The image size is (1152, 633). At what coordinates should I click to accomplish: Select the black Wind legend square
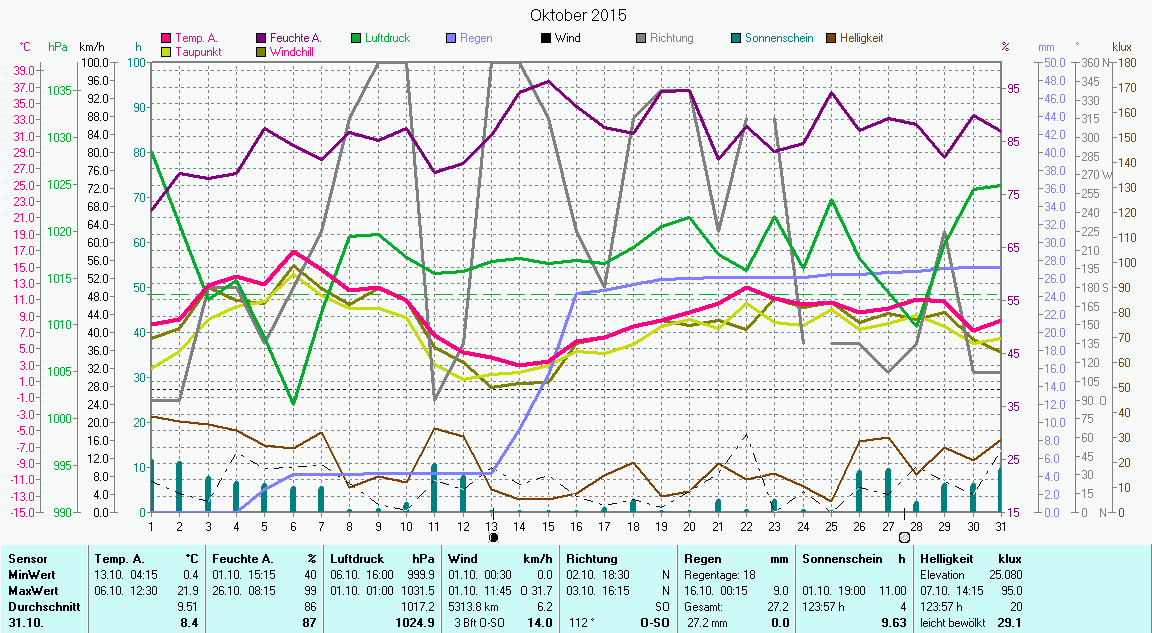point(546,38)
